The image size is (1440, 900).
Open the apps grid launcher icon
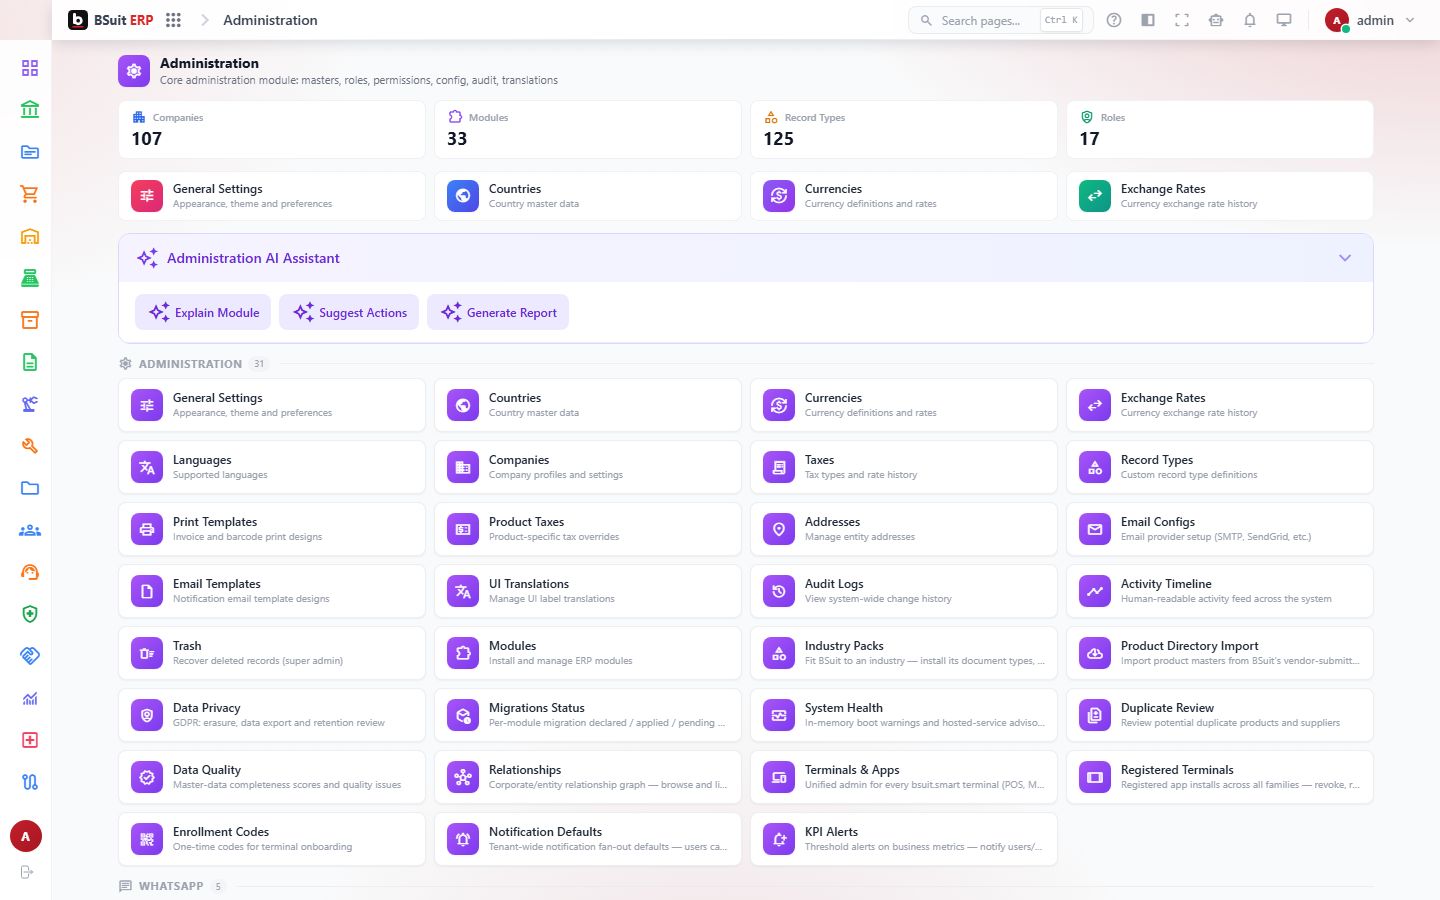173,20
